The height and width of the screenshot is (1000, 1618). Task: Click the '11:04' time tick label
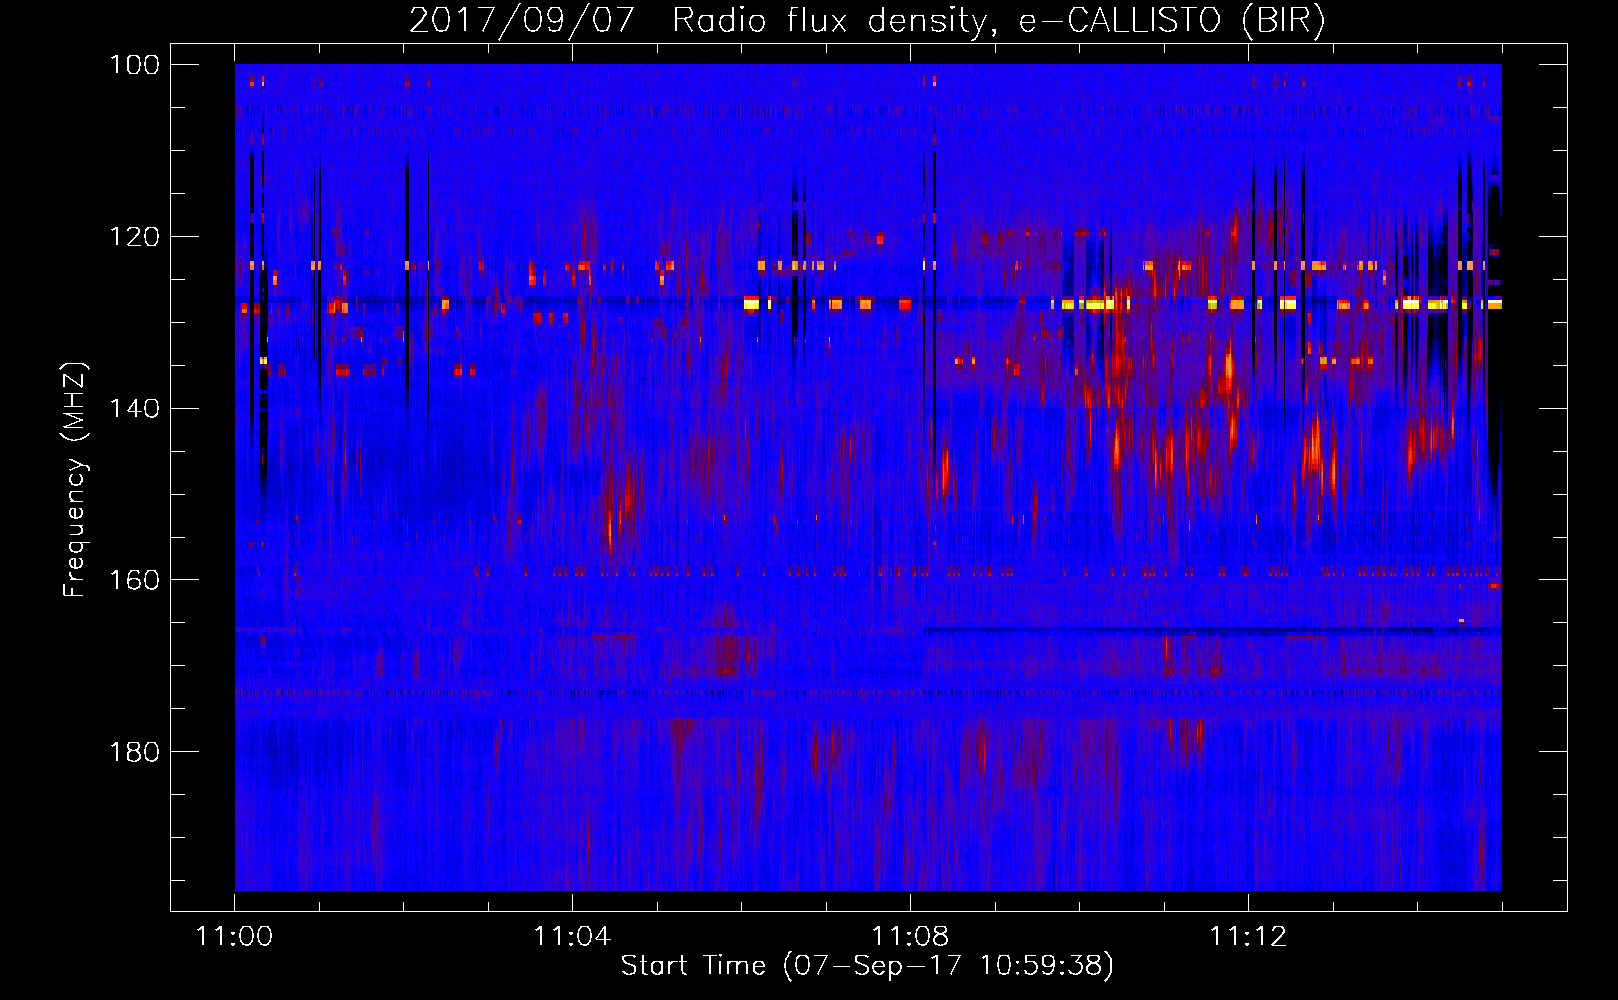coord(572,937)
